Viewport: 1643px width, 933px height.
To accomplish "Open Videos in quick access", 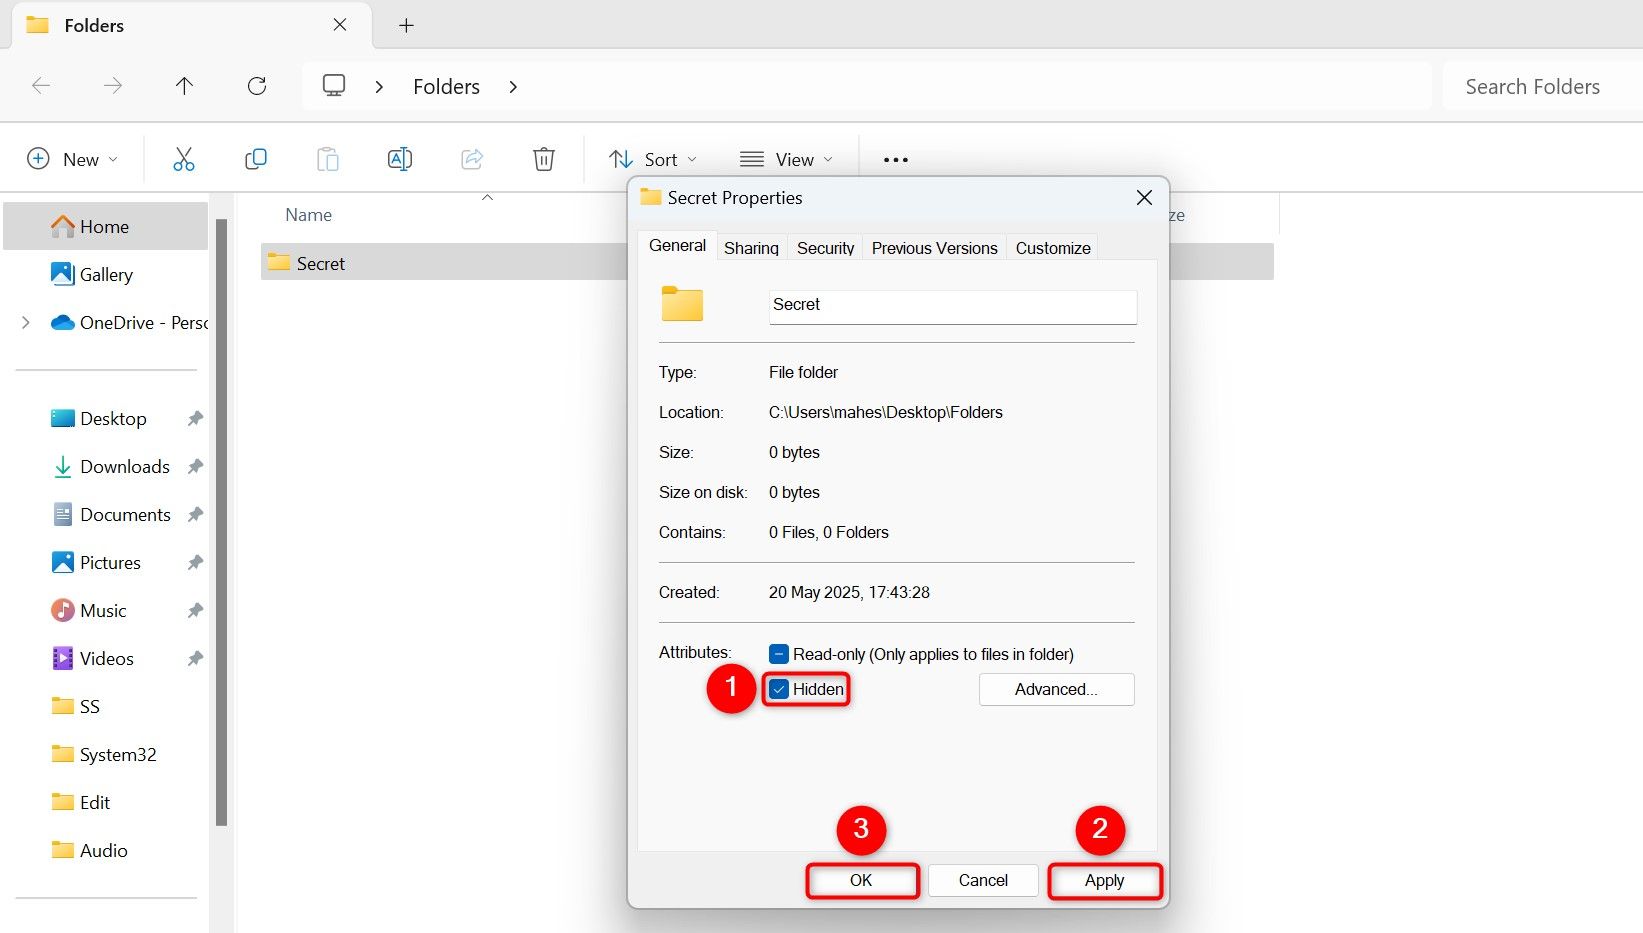I will tap(106, 659).
